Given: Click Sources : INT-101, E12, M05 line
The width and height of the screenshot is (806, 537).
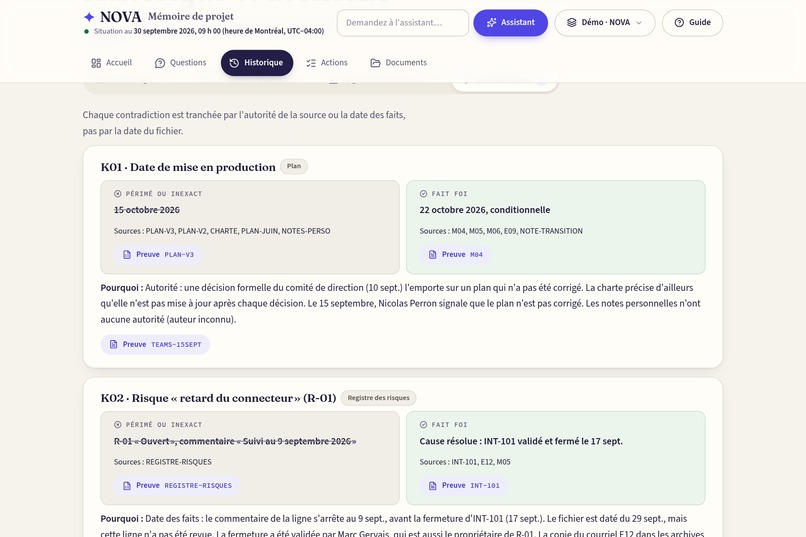Looking at the screenshot, I should 465,462.
